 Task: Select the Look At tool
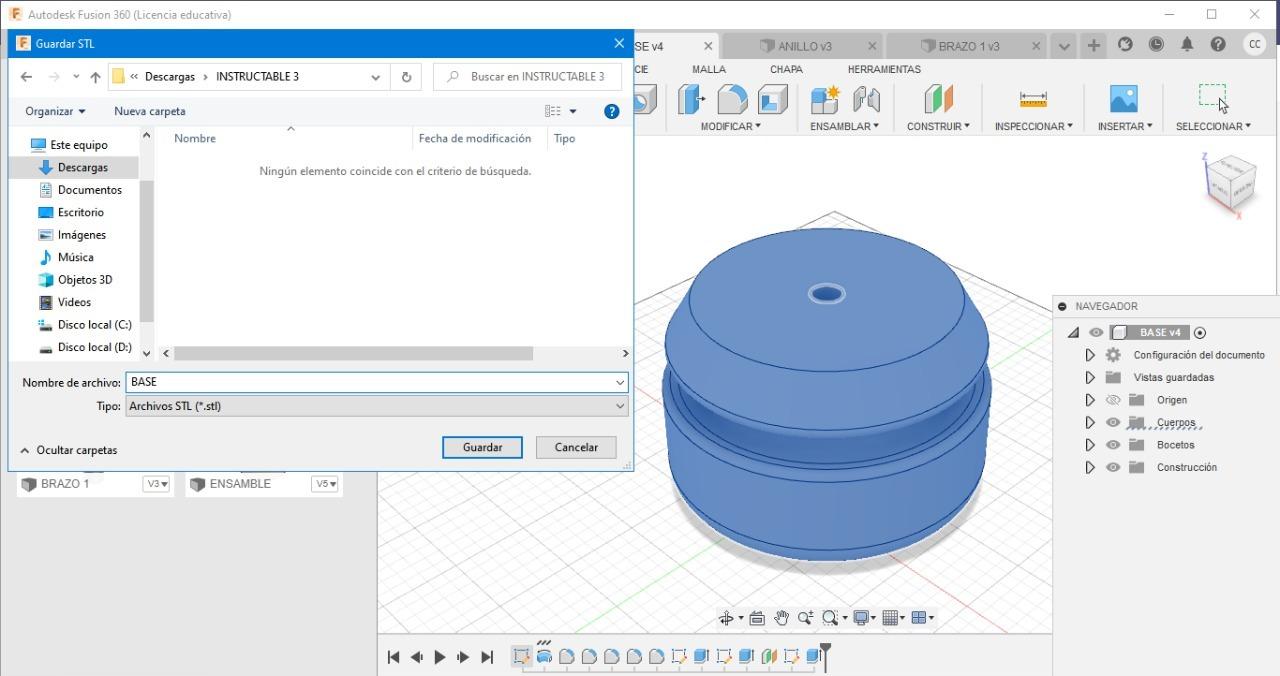pyautogui.click(x=757, y=618)
